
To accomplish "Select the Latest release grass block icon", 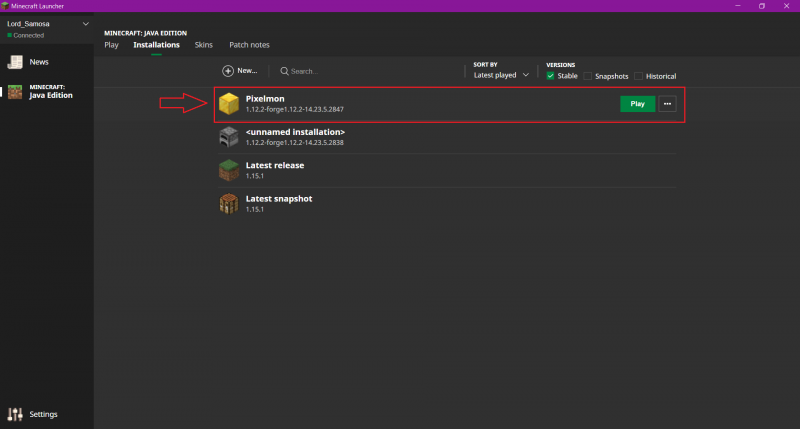I will click(x=229, y=170).
